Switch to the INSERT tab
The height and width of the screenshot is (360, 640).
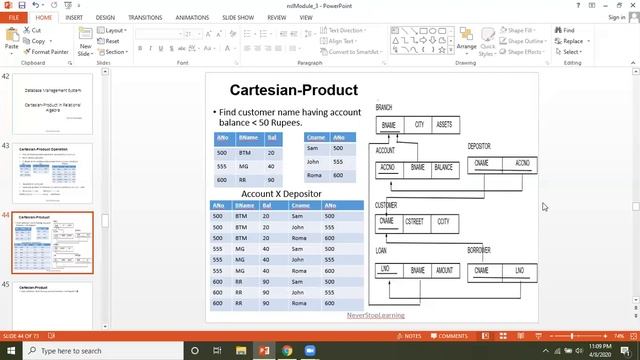(74, 18)
